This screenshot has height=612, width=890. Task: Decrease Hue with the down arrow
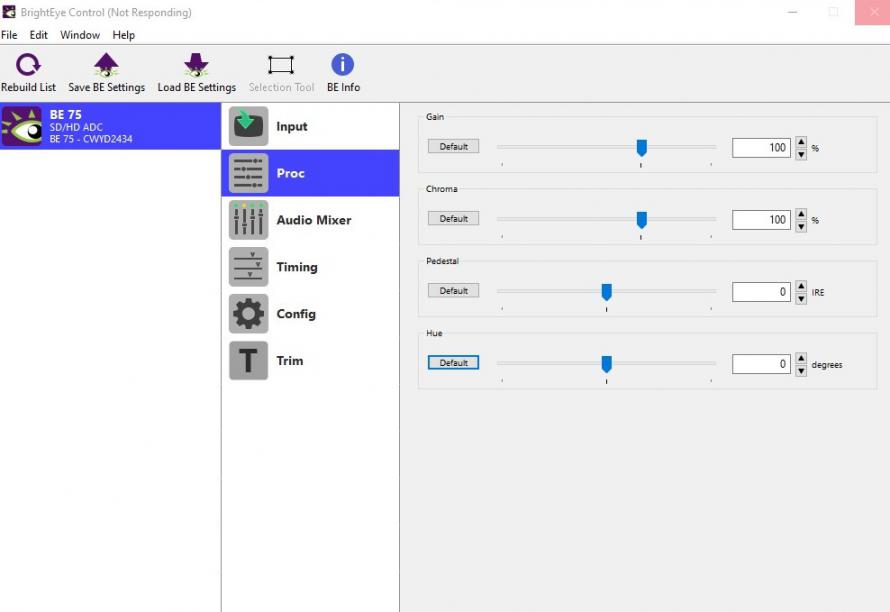[x=801, y=371]
